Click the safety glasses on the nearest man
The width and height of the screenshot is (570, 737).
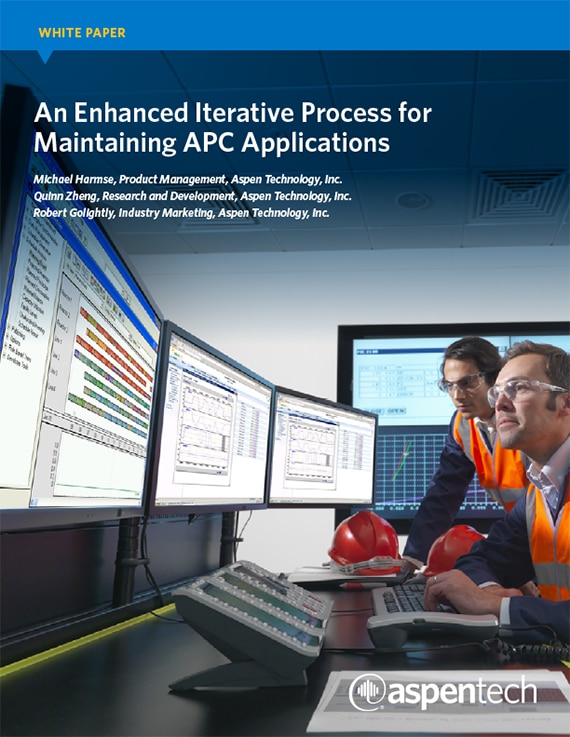coord(522,392)
